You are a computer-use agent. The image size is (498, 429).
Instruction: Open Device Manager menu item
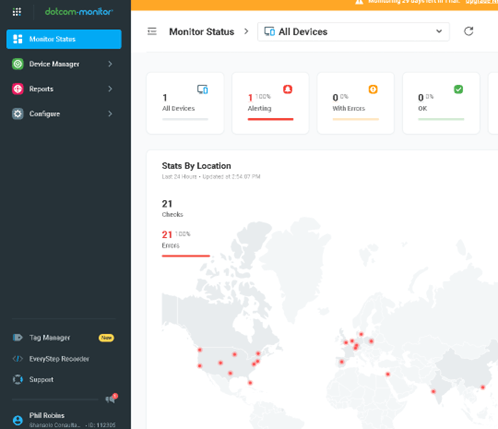(64, 64)
